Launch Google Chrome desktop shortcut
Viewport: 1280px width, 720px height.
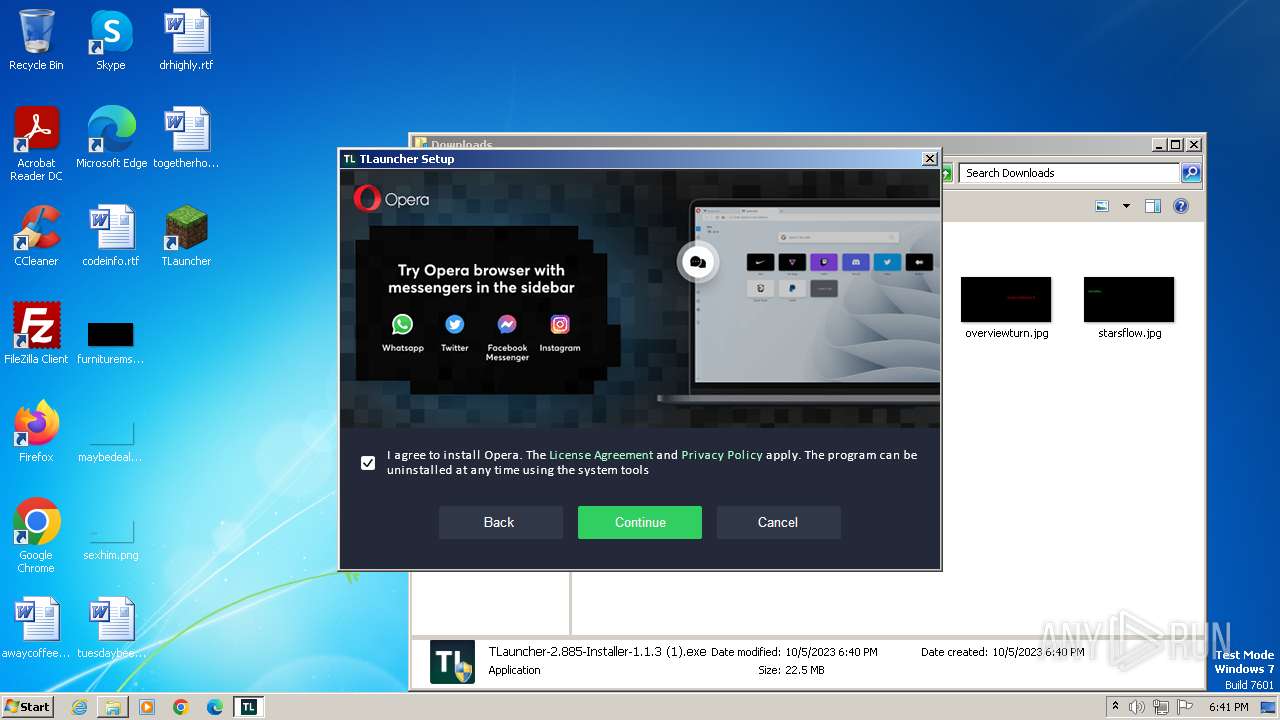(x=36, y=536)
